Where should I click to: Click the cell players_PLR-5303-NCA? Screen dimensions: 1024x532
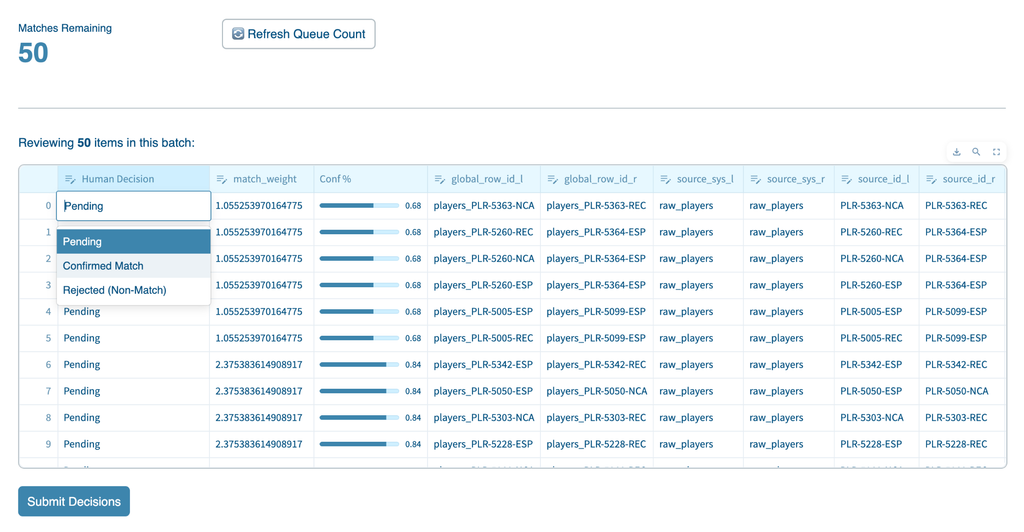(x=484, y=418)
